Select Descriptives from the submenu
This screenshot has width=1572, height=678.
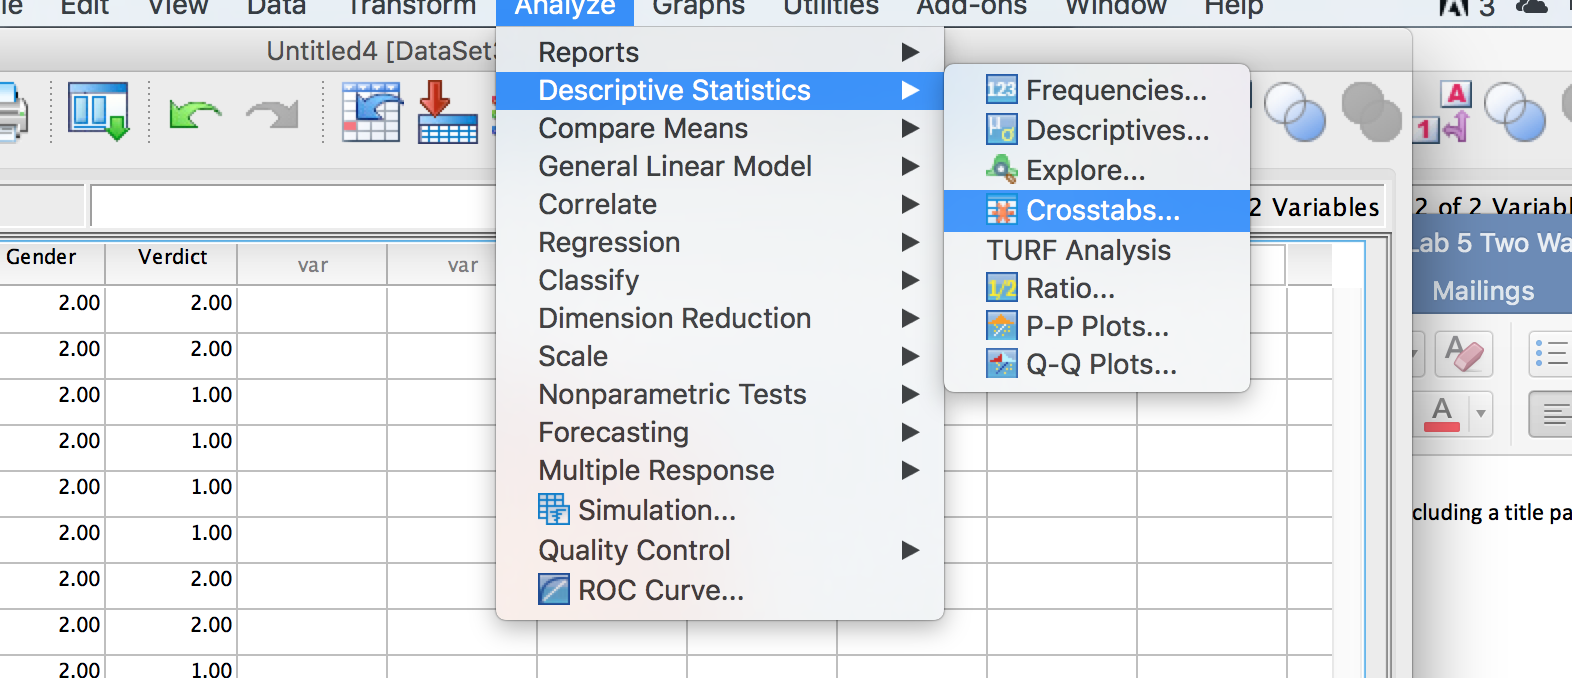1097,130
